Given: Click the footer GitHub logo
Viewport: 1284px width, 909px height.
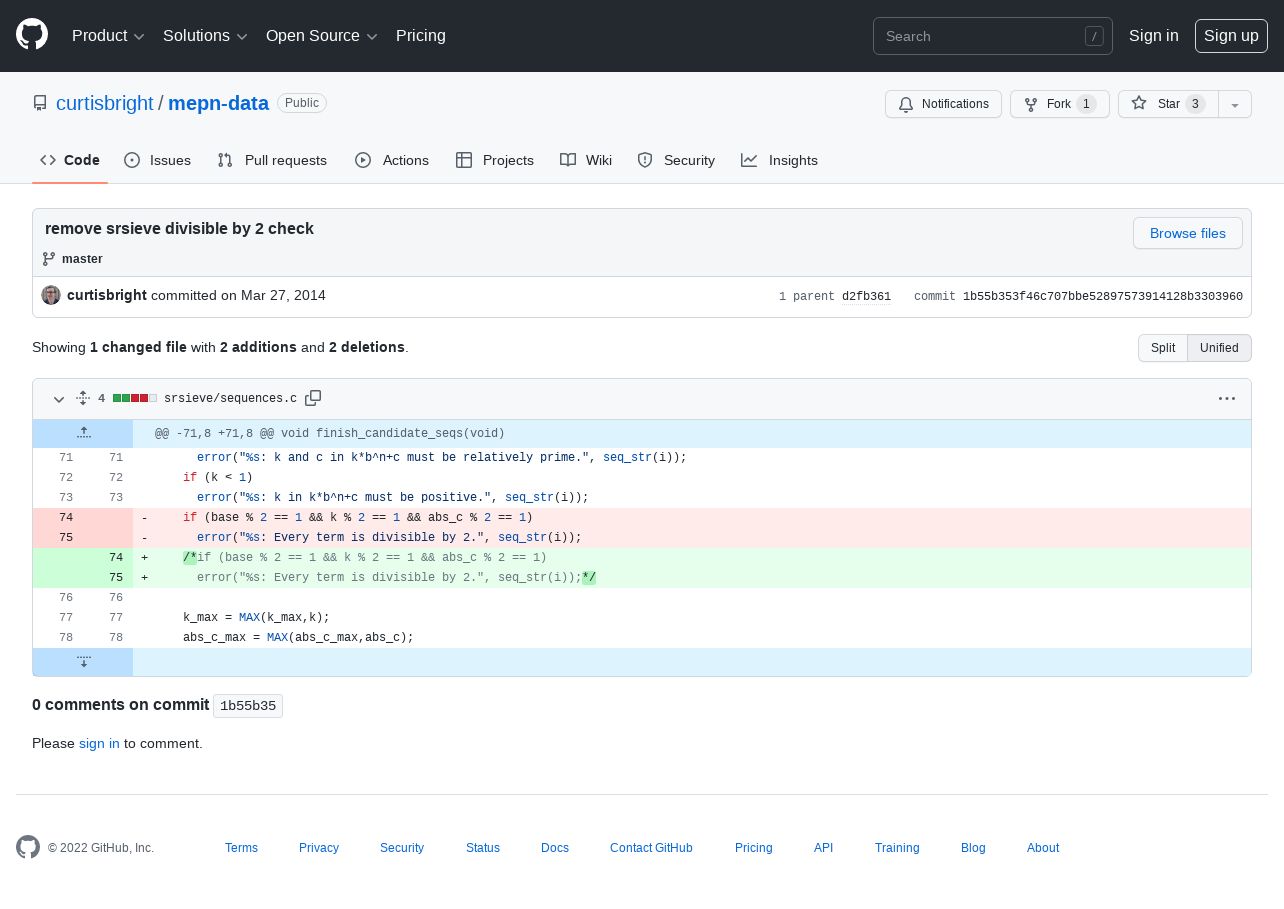Looking at the screenshot, I should 28,847.
